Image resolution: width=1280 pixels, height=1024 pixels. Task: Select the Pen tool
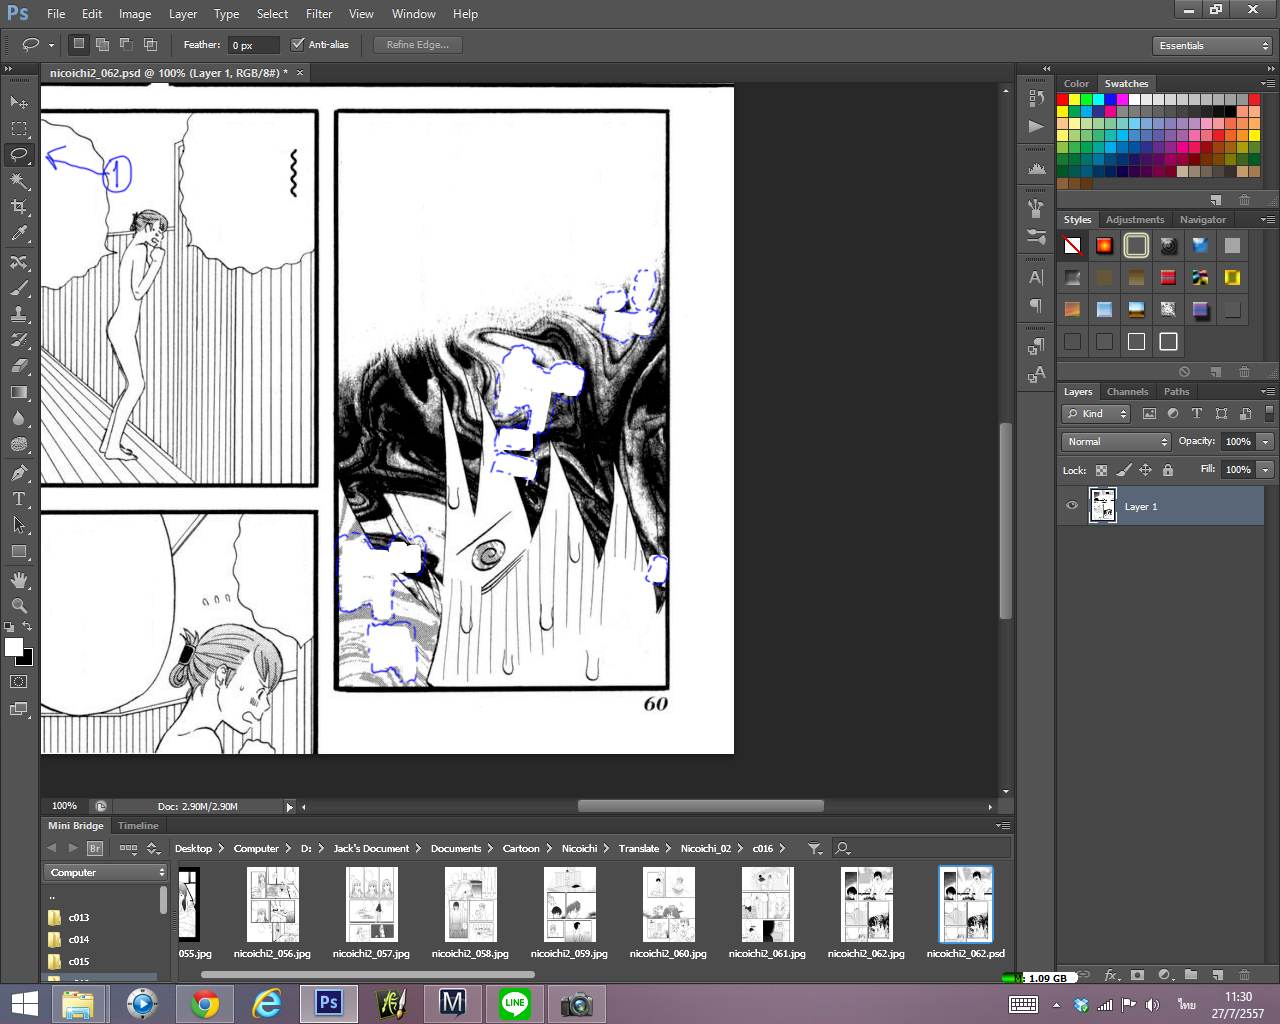point(19,472)
